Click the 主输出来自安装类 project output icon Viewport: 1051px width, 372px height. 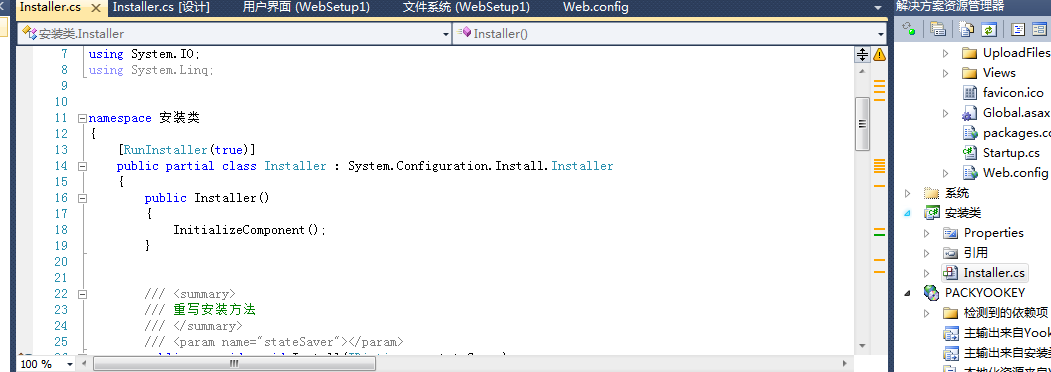coord(950,353)
